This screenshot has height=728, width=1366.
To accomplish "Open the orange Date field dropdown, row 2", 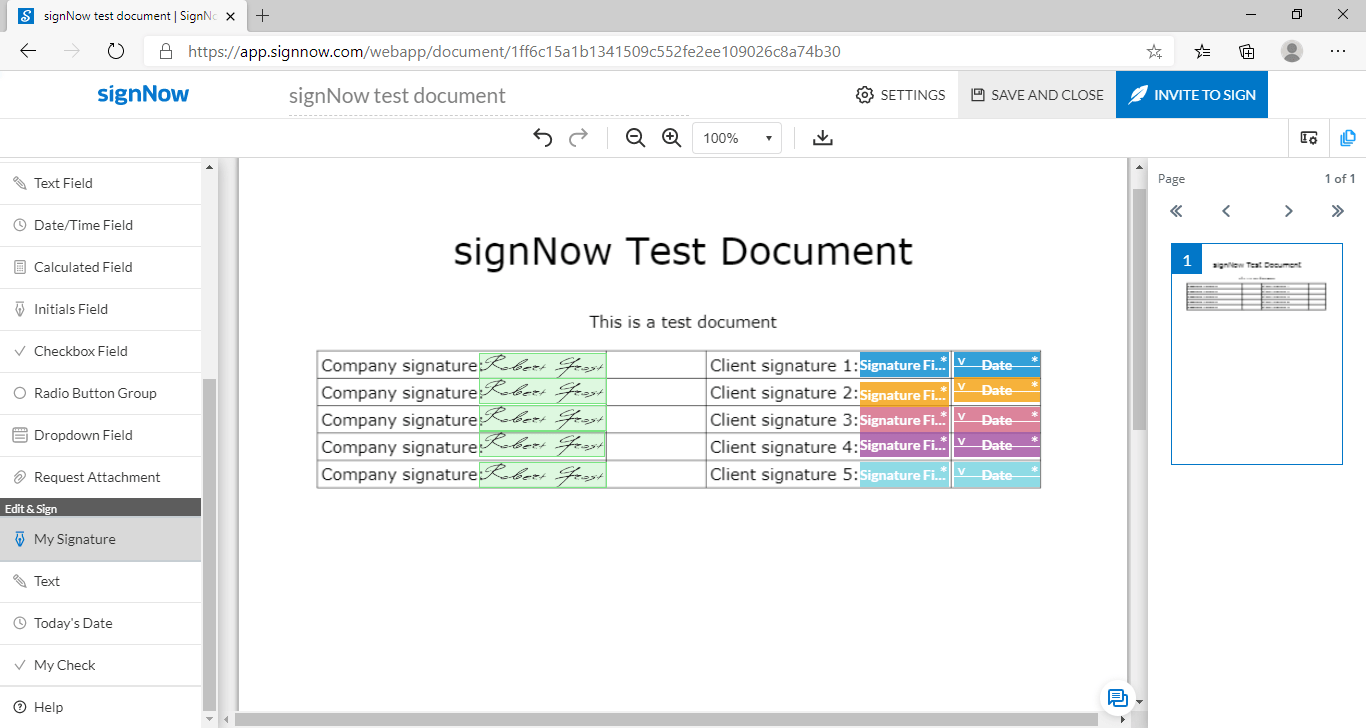I will click(996, 390).
